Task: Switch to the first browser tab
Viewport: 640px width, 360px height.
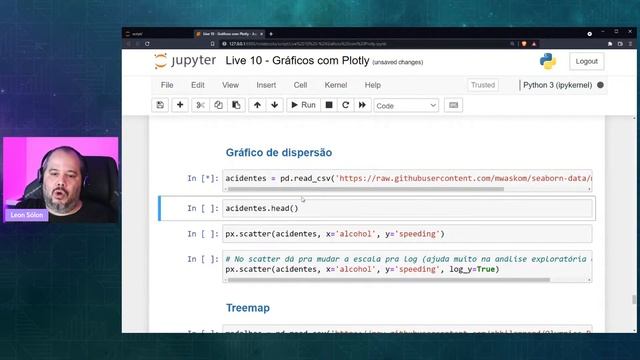Action: [159, 34]
